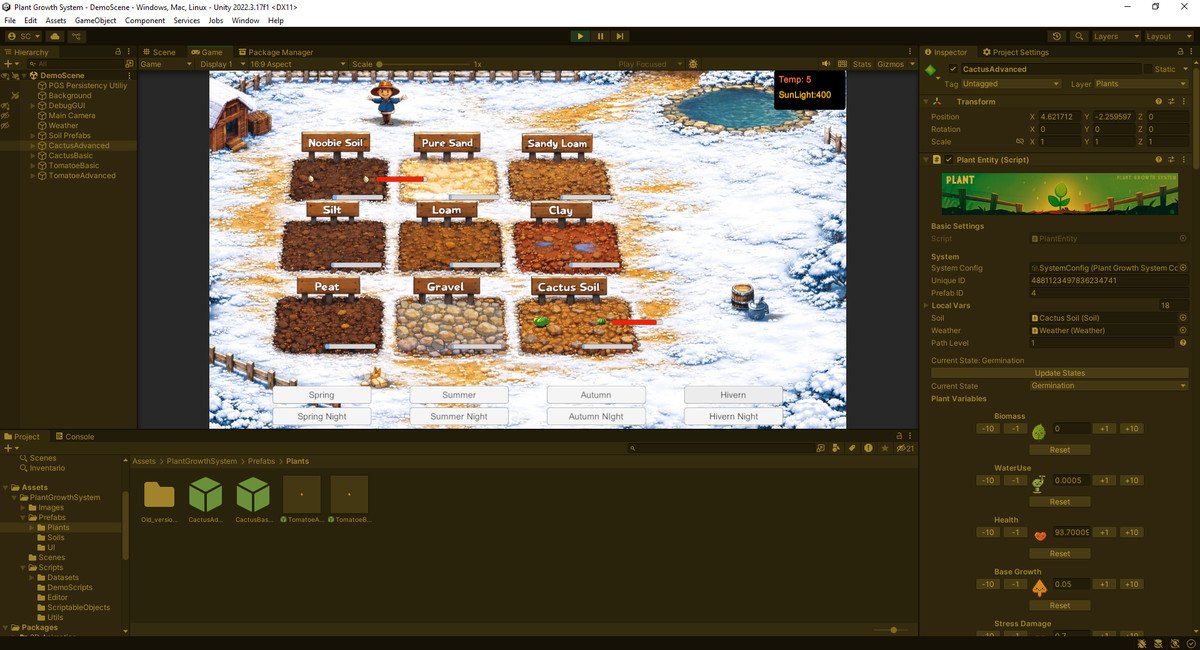The height and width of the screenshot is (650, 1200).
Task: Switch to the Package Manager tab
Action: pos(275,52)
